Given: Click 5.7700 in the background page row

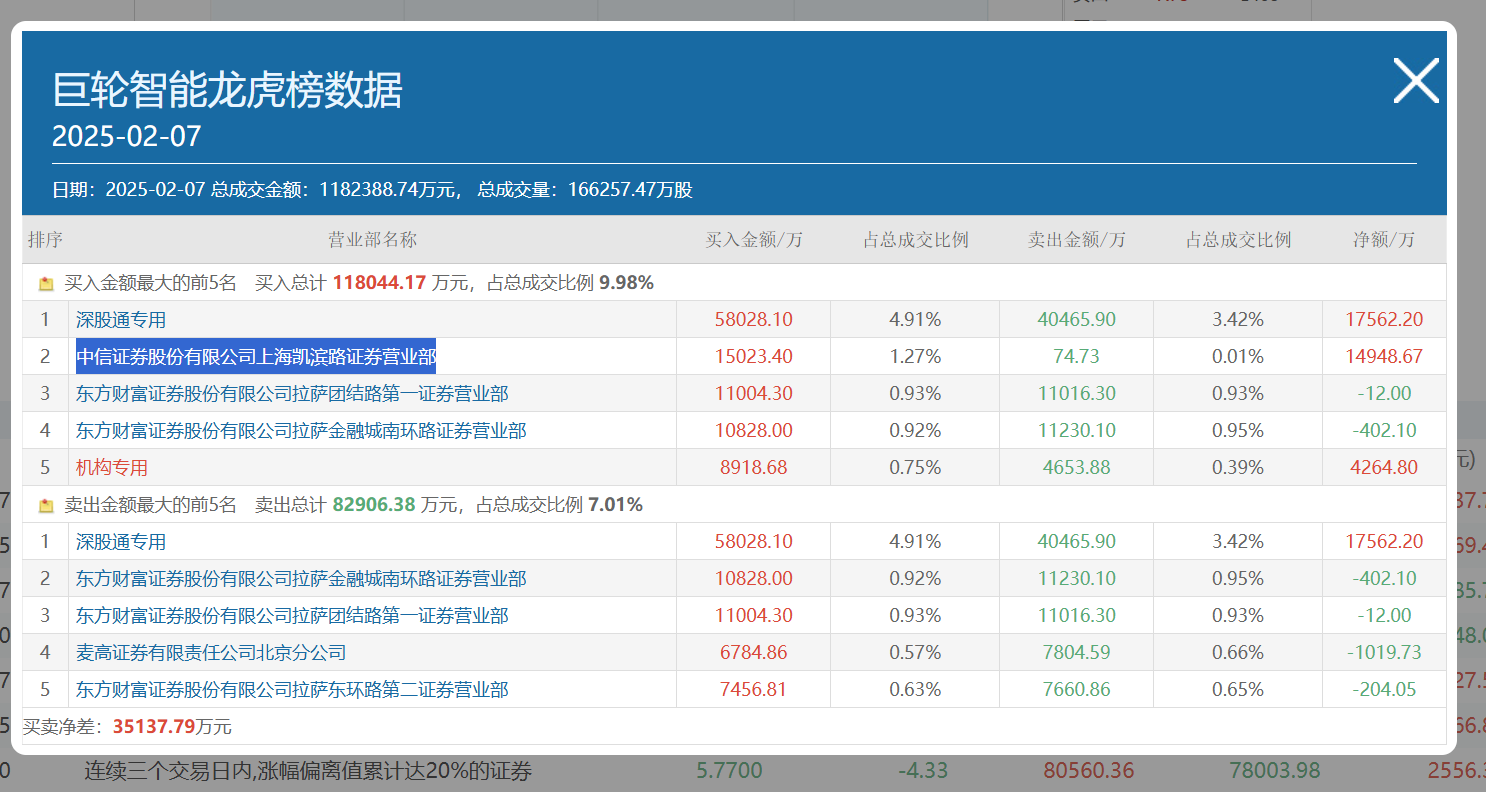Looking at the screenshot, I should click(729, 771).
